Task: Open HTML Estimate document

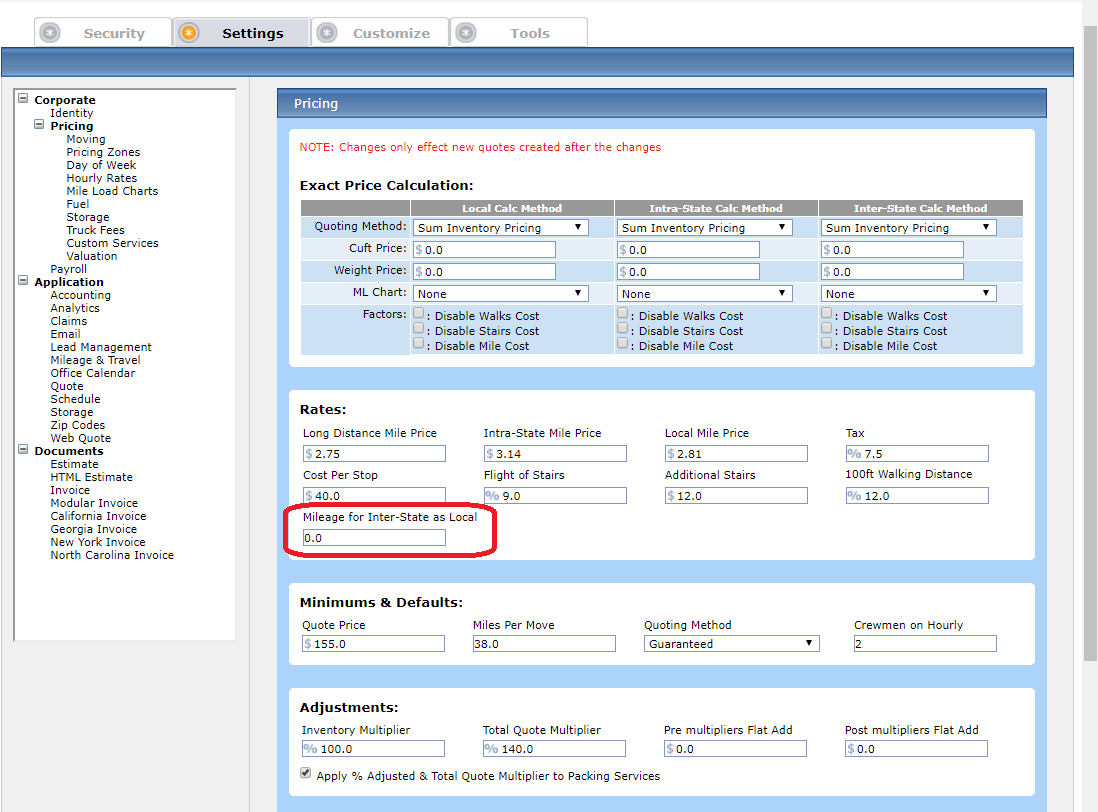Action: [x=91, y=477]
